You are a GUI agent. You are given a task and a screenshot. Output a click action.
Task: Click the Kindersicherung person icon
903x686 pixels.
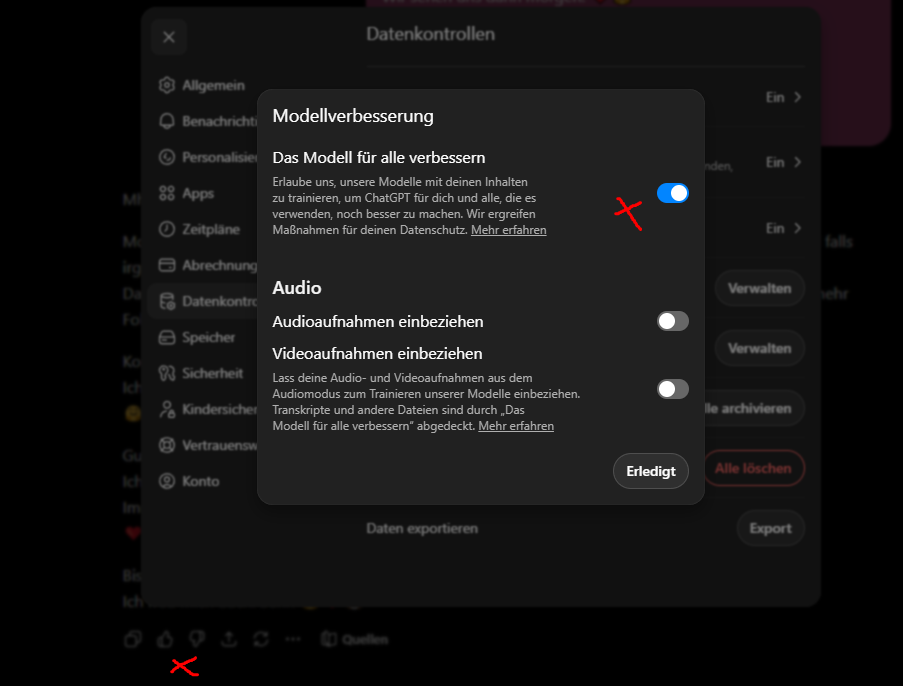pos(167,410)
